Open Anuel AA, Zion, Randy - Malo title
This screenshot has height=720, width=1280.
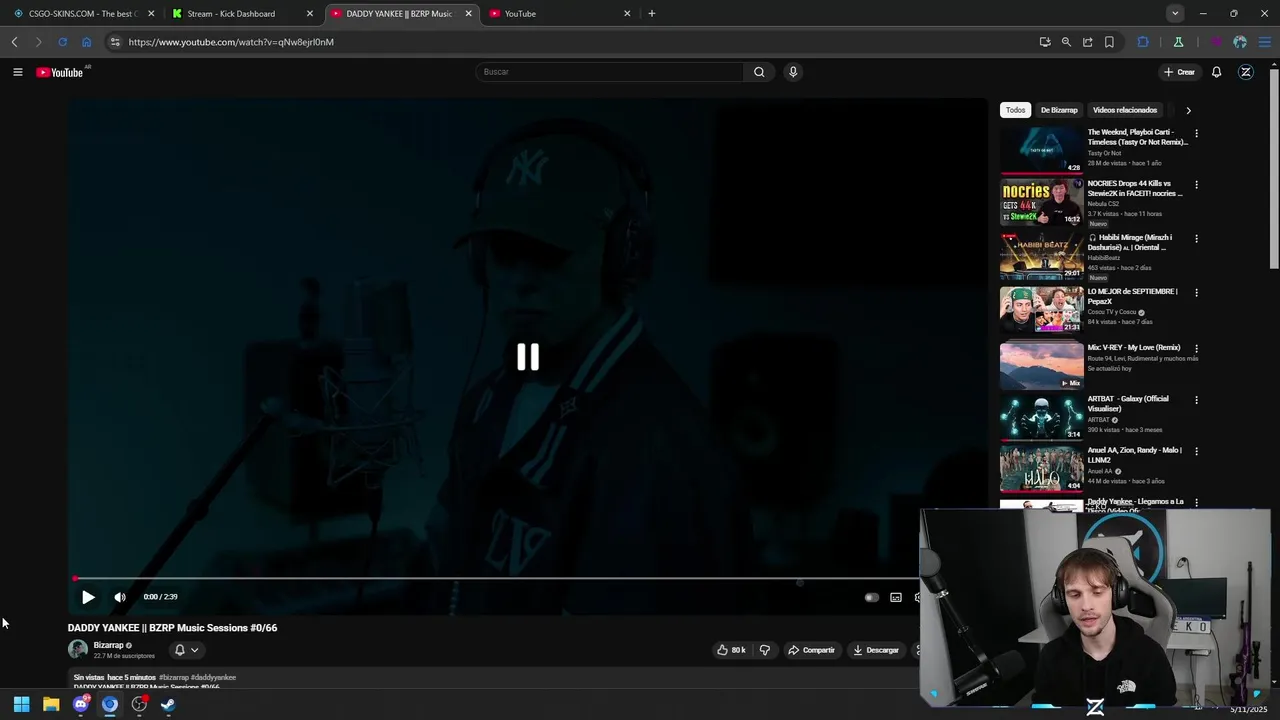pos(1135,455)
